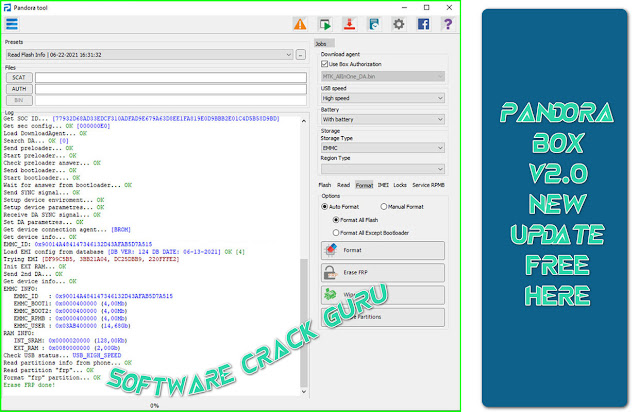639x412 pixels.
Task: Toggle Use Box Authorization checkbox
Action: click(x=324, y=64)
